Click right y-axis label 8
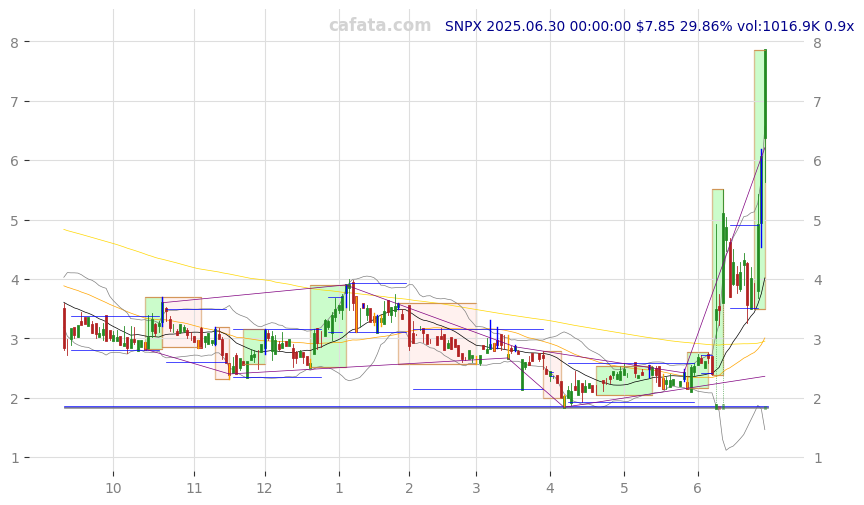 coord(817,42)
